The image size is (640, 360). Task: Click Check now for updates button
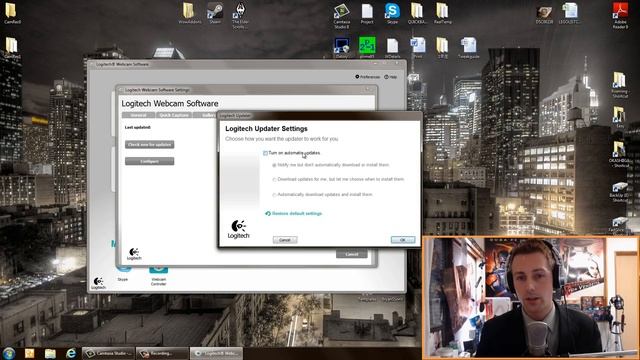(149, 144)
